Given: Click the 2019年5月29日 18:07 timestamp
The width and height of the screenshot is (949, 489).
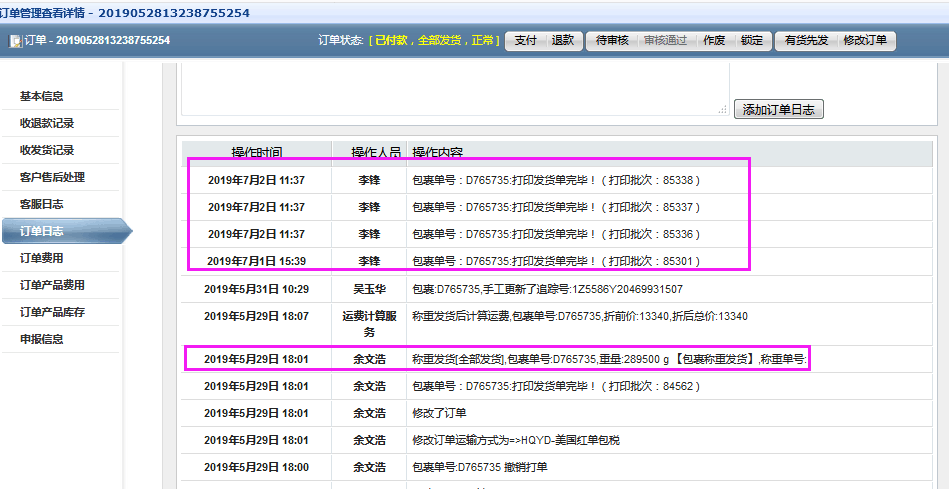Looking at the screenshot, I should click(x=257, y=317).
